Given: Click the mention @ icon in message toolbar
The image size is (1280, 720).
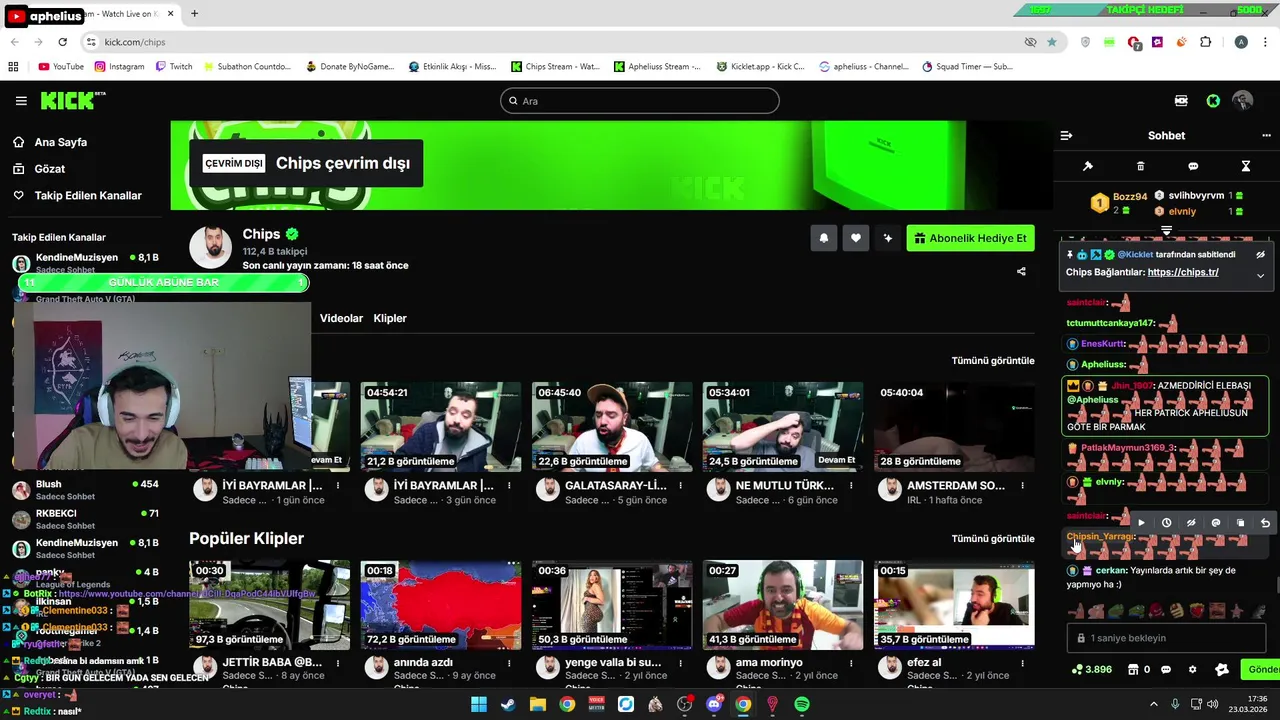Looking at the screenshot, I should click(1216, 523).
